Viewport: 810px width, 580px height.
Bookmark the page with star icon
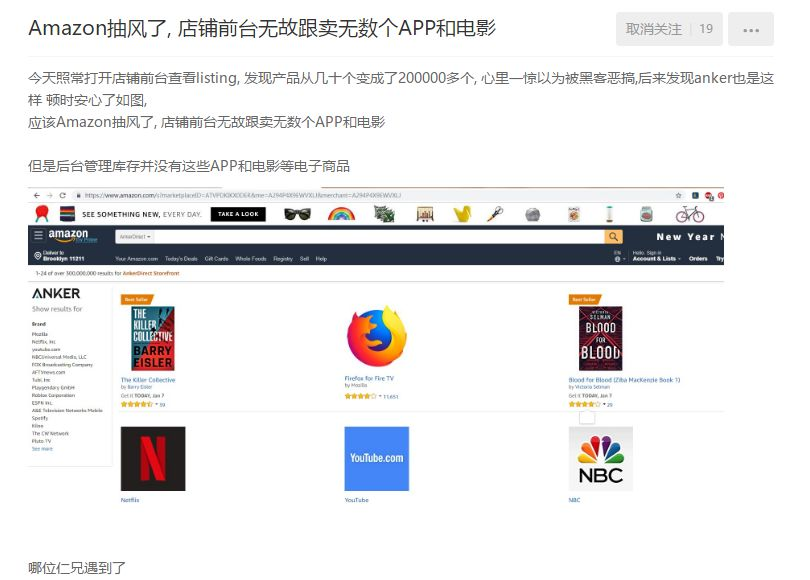click(x=678, y=195)
